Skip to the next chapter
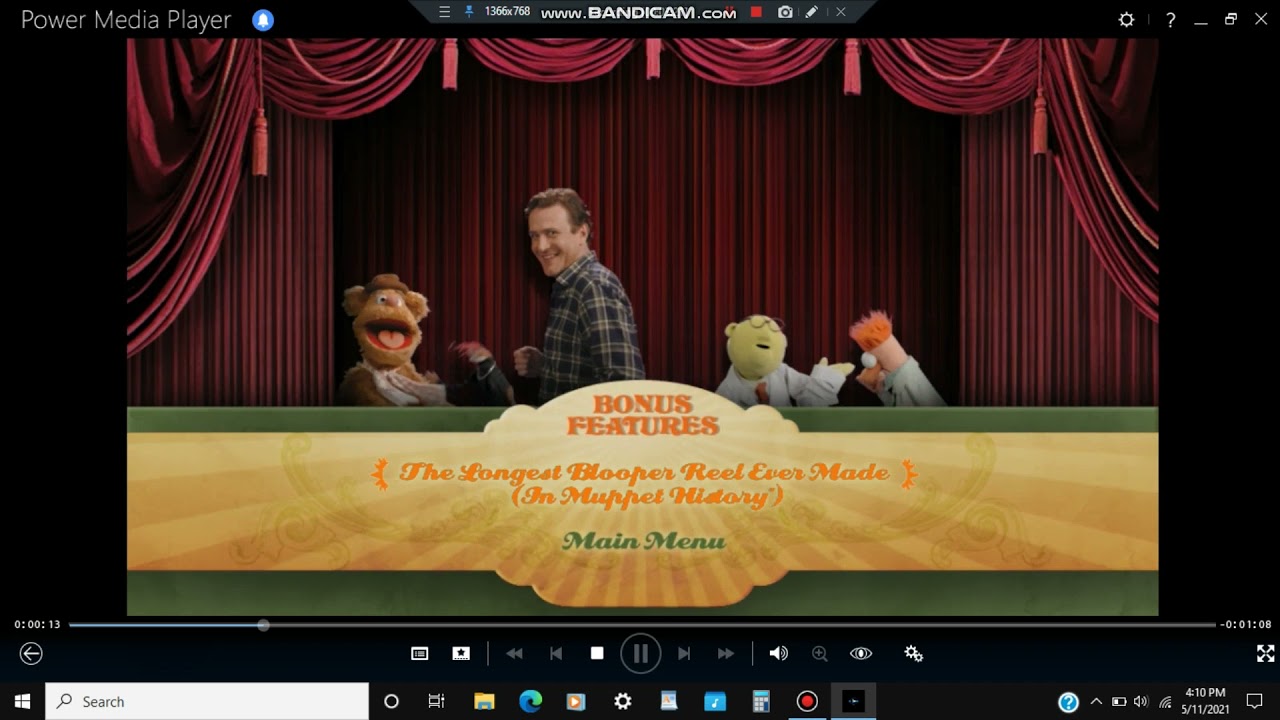The height and width of the screenshot is (720, 1280). point(684,653)
